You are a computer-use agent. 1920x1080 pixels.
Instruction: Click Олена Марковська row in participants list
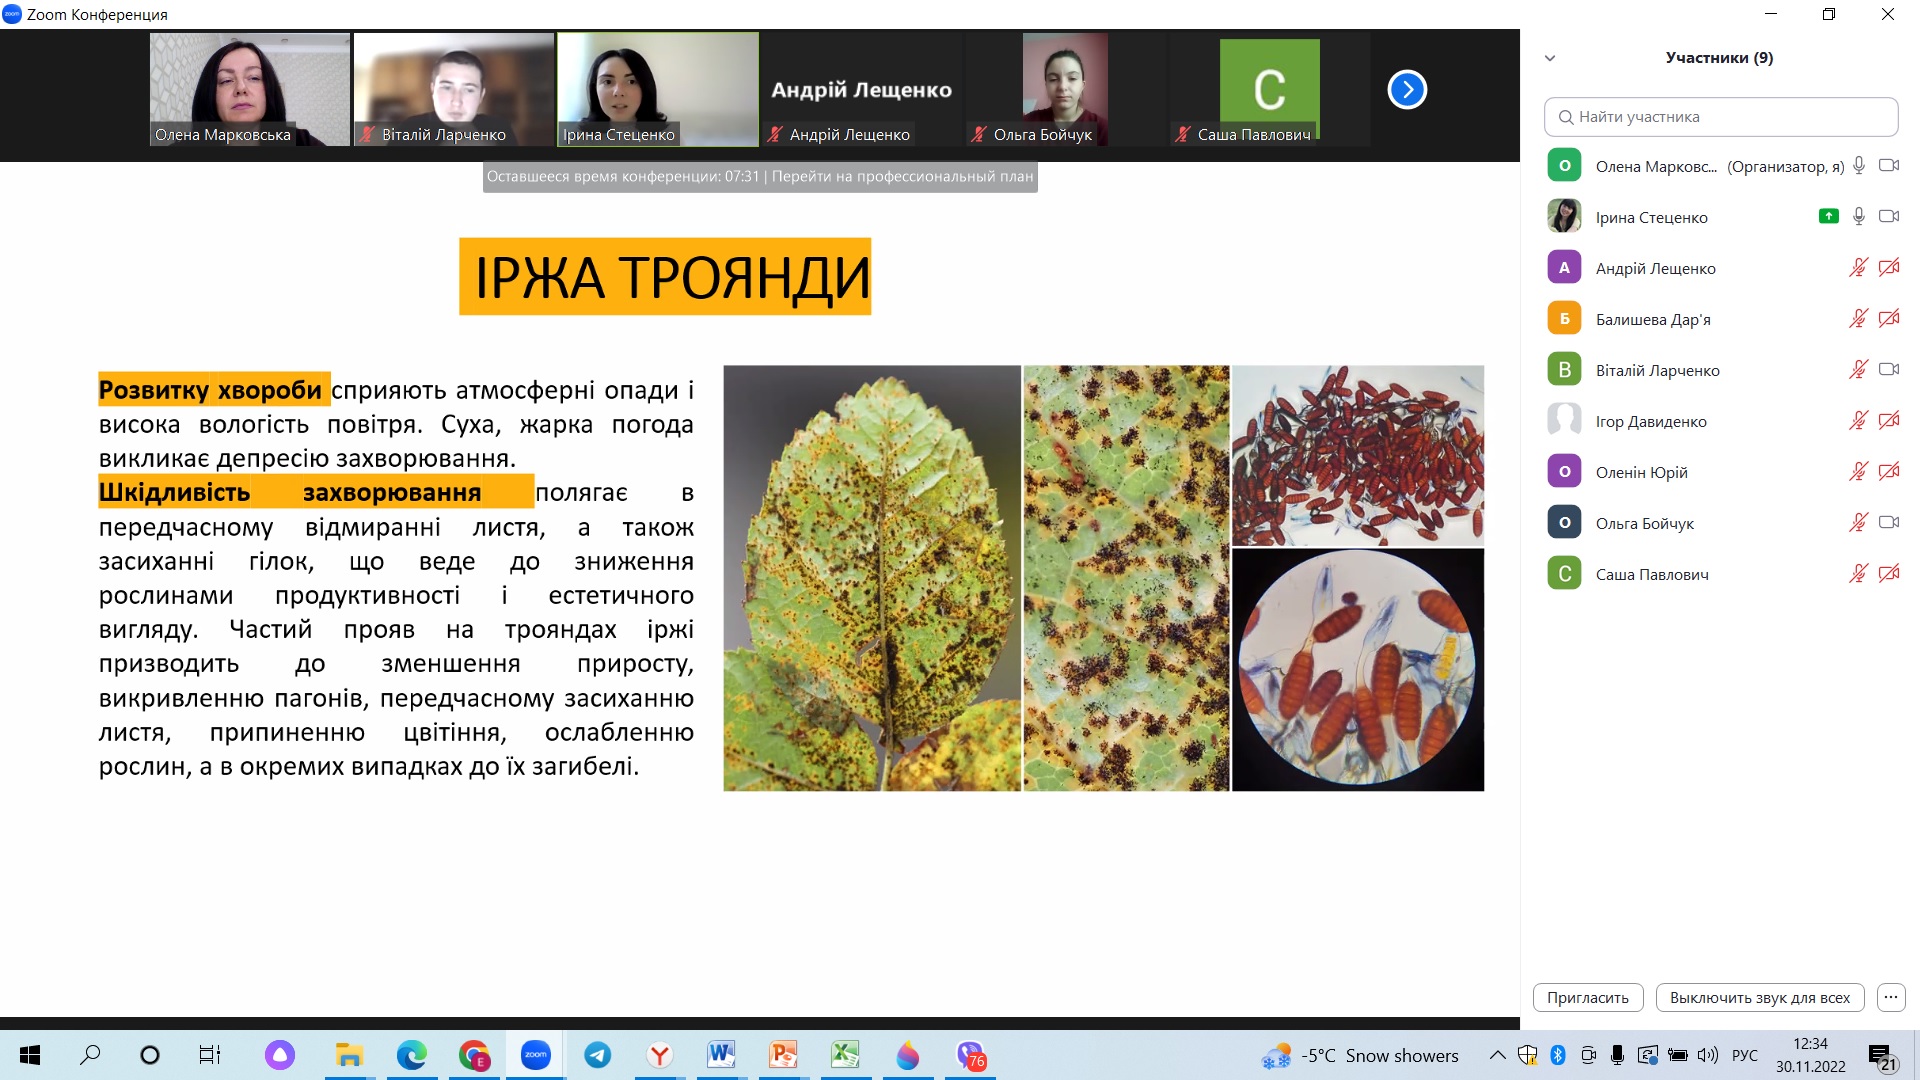pos(1721,166)
